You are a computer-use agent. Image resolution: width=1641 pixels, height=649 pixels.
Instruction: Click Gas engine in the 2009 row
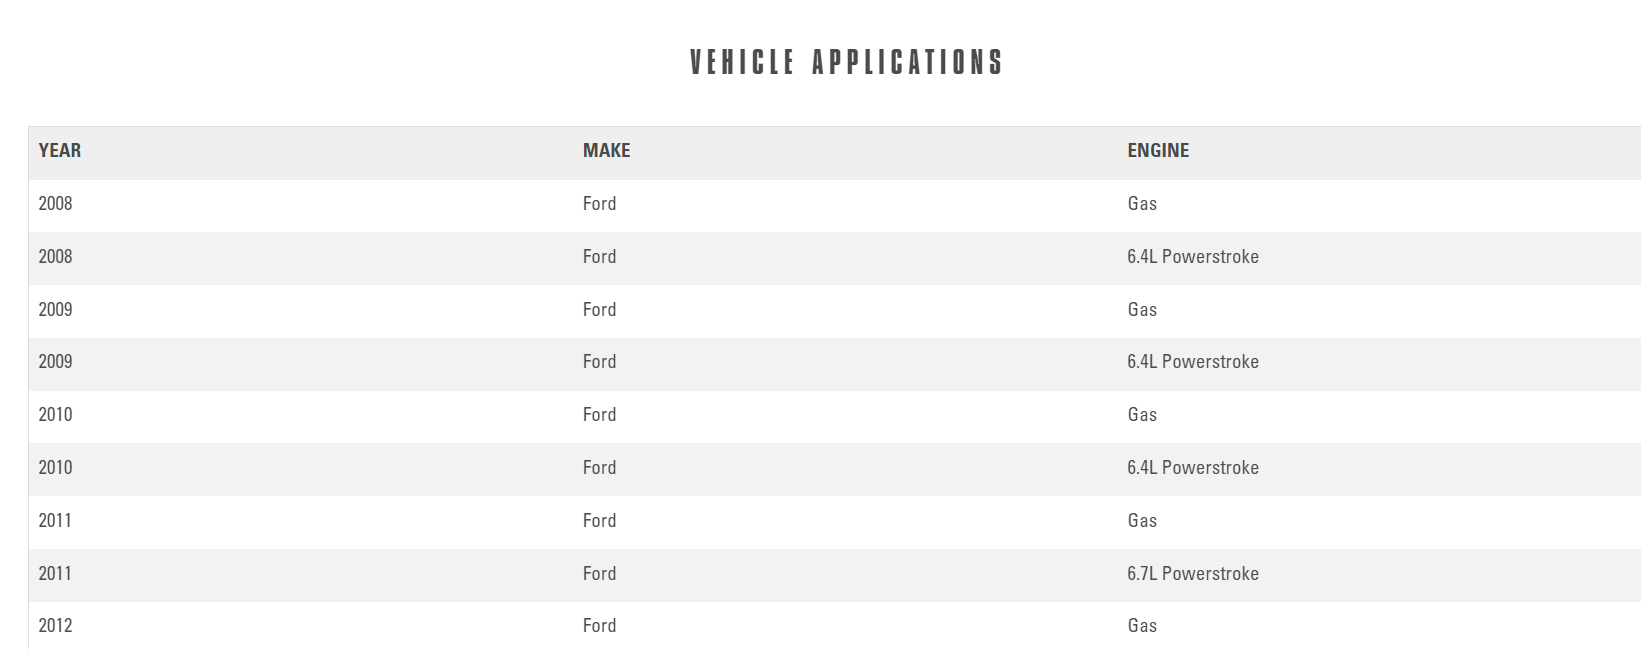click(x=1142, y=310)
